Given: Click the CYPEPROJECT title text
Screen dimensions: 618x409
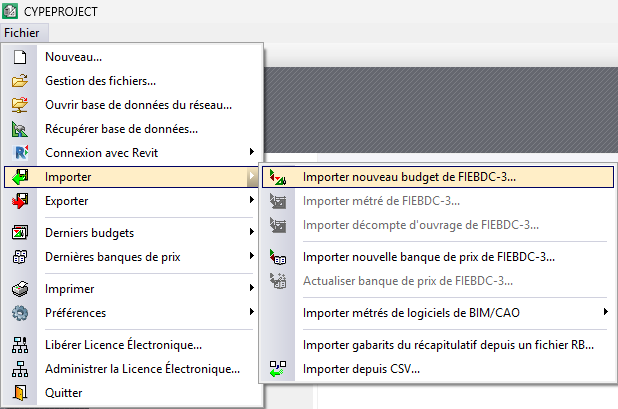Looking at the screenshot, I should pos(61,12).
